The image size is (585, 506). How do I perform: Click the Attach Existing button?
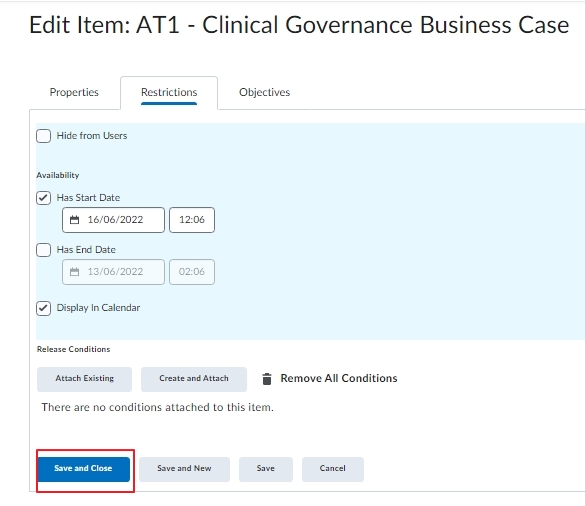tap(84, 379)
